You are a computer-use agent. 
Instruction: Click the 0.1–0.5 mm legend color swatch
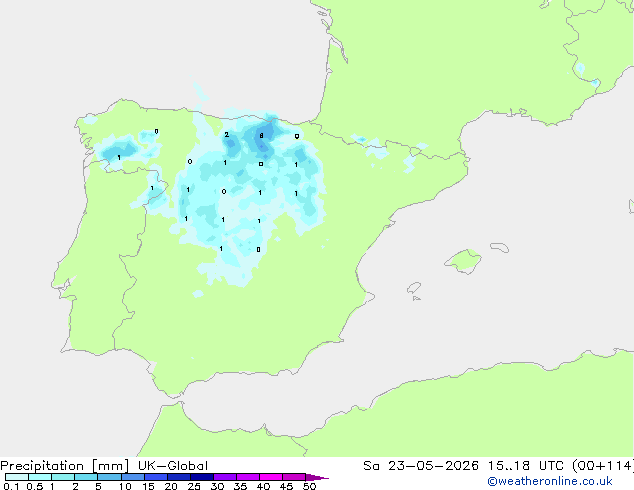[x=17, y=477]
